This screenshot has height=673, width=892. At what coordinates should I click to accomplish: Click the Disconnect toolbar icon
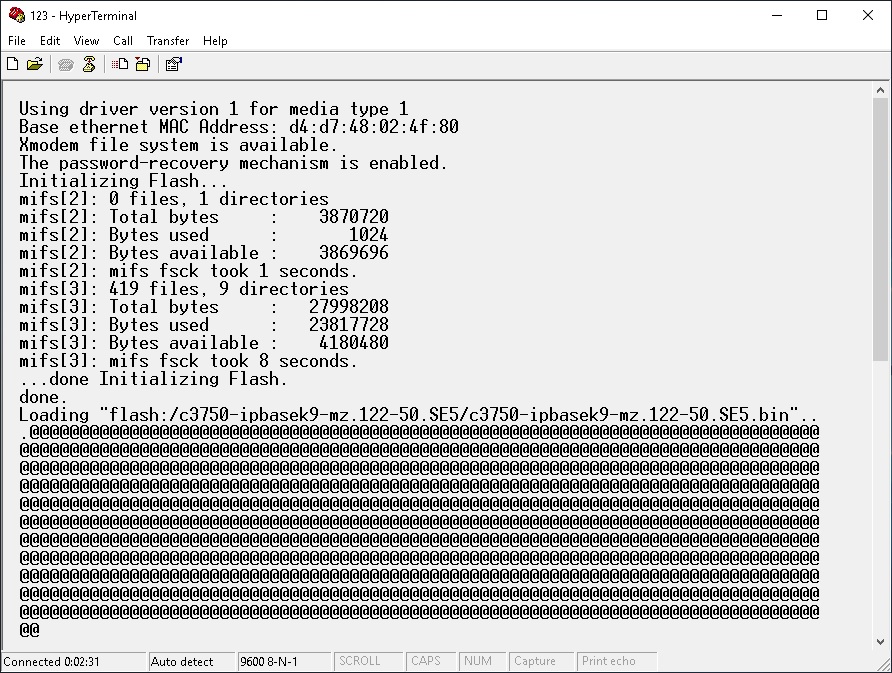tap(89, 64)
